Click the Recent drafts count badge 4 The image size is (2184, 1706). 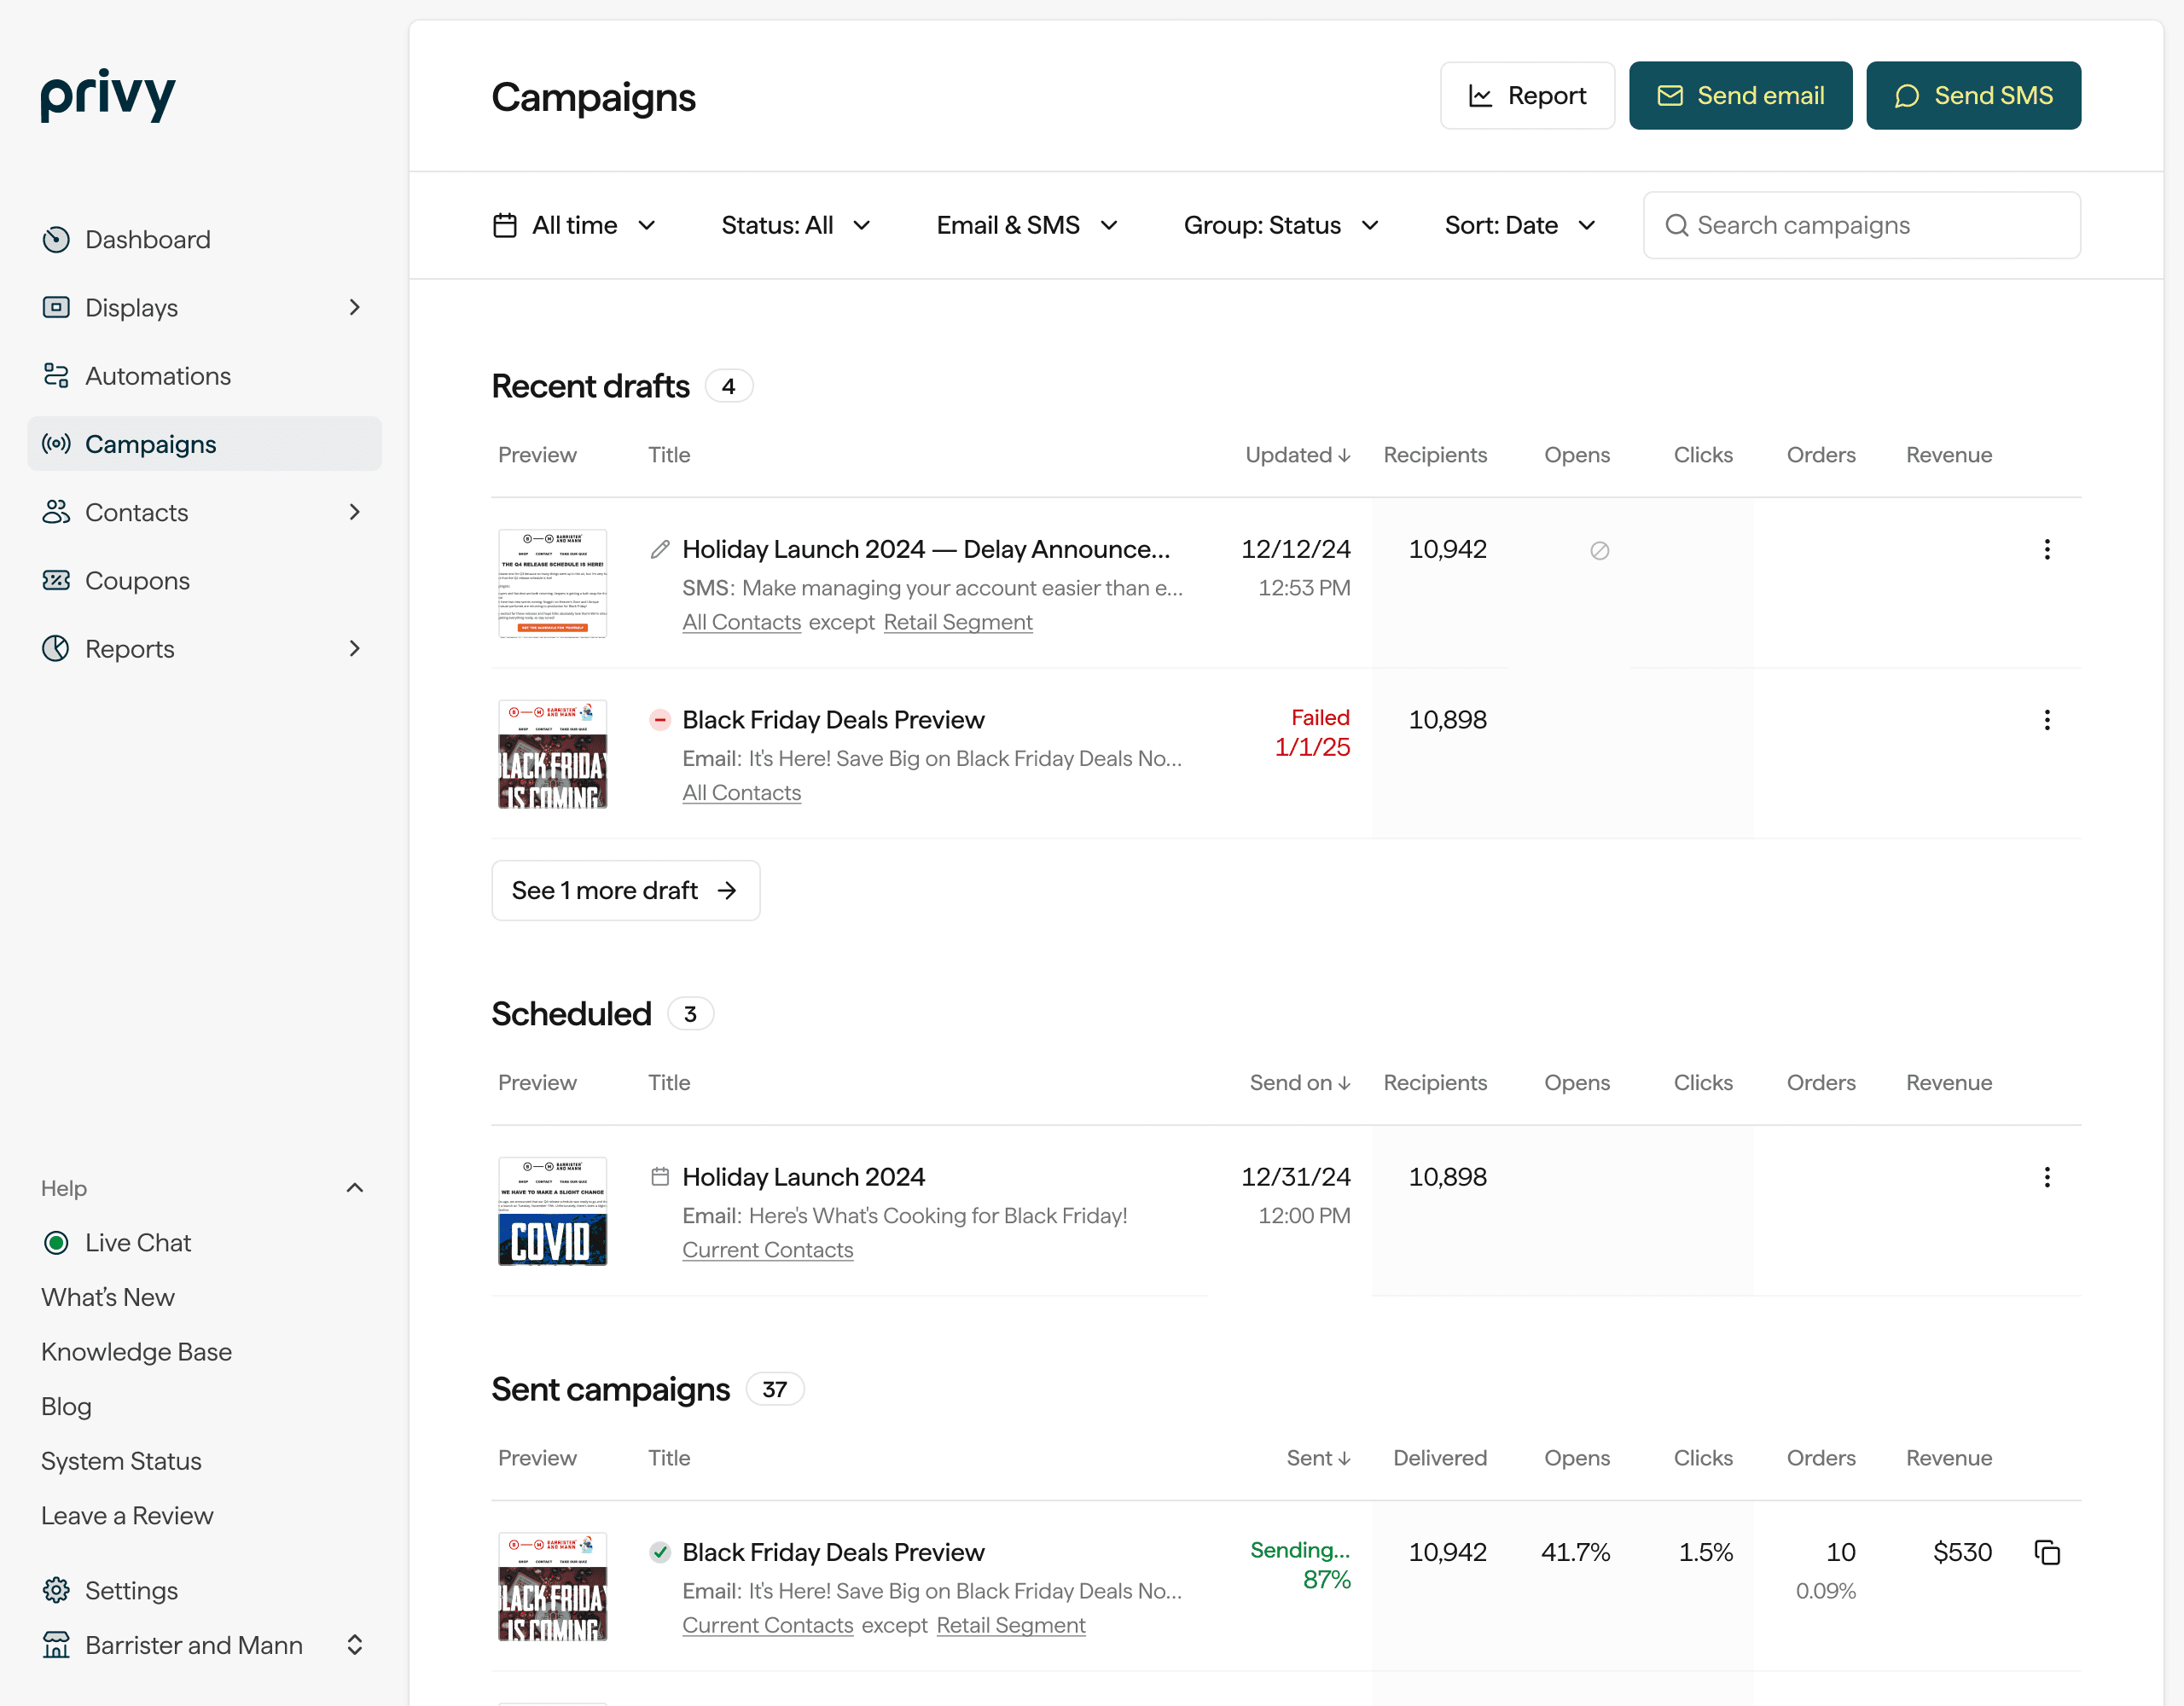point(728,386)
